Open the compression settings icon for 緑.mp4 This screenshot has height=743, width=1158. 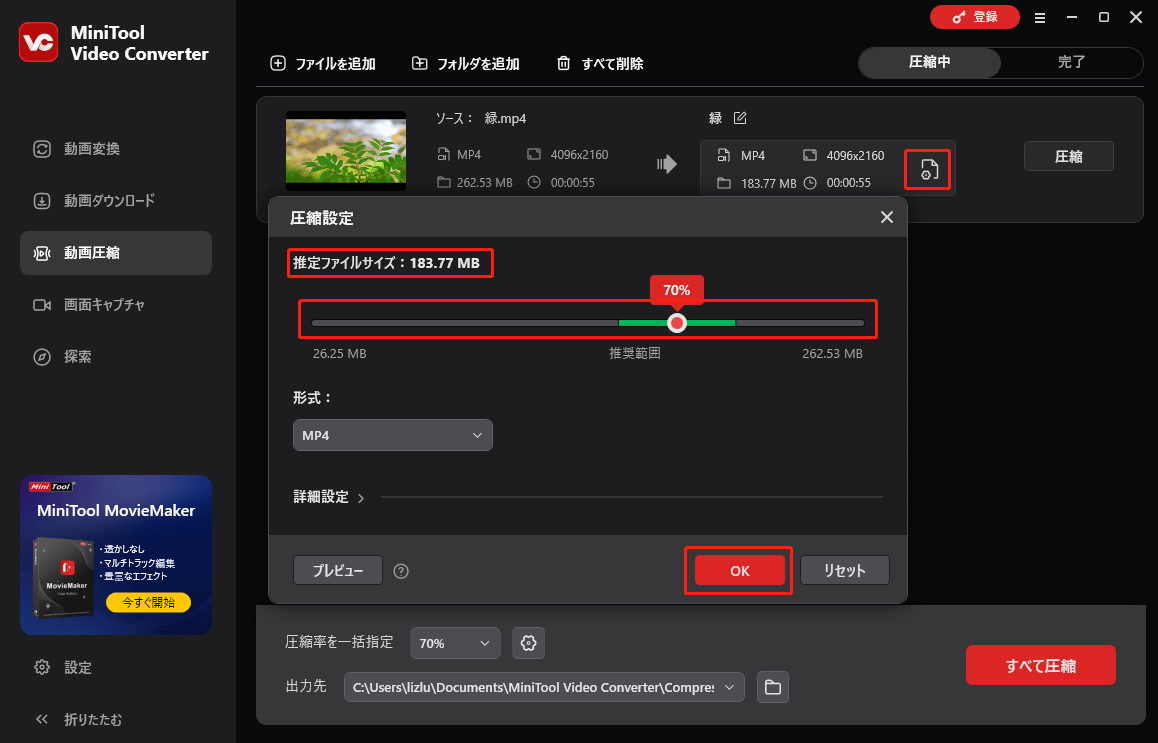(928, 170)
